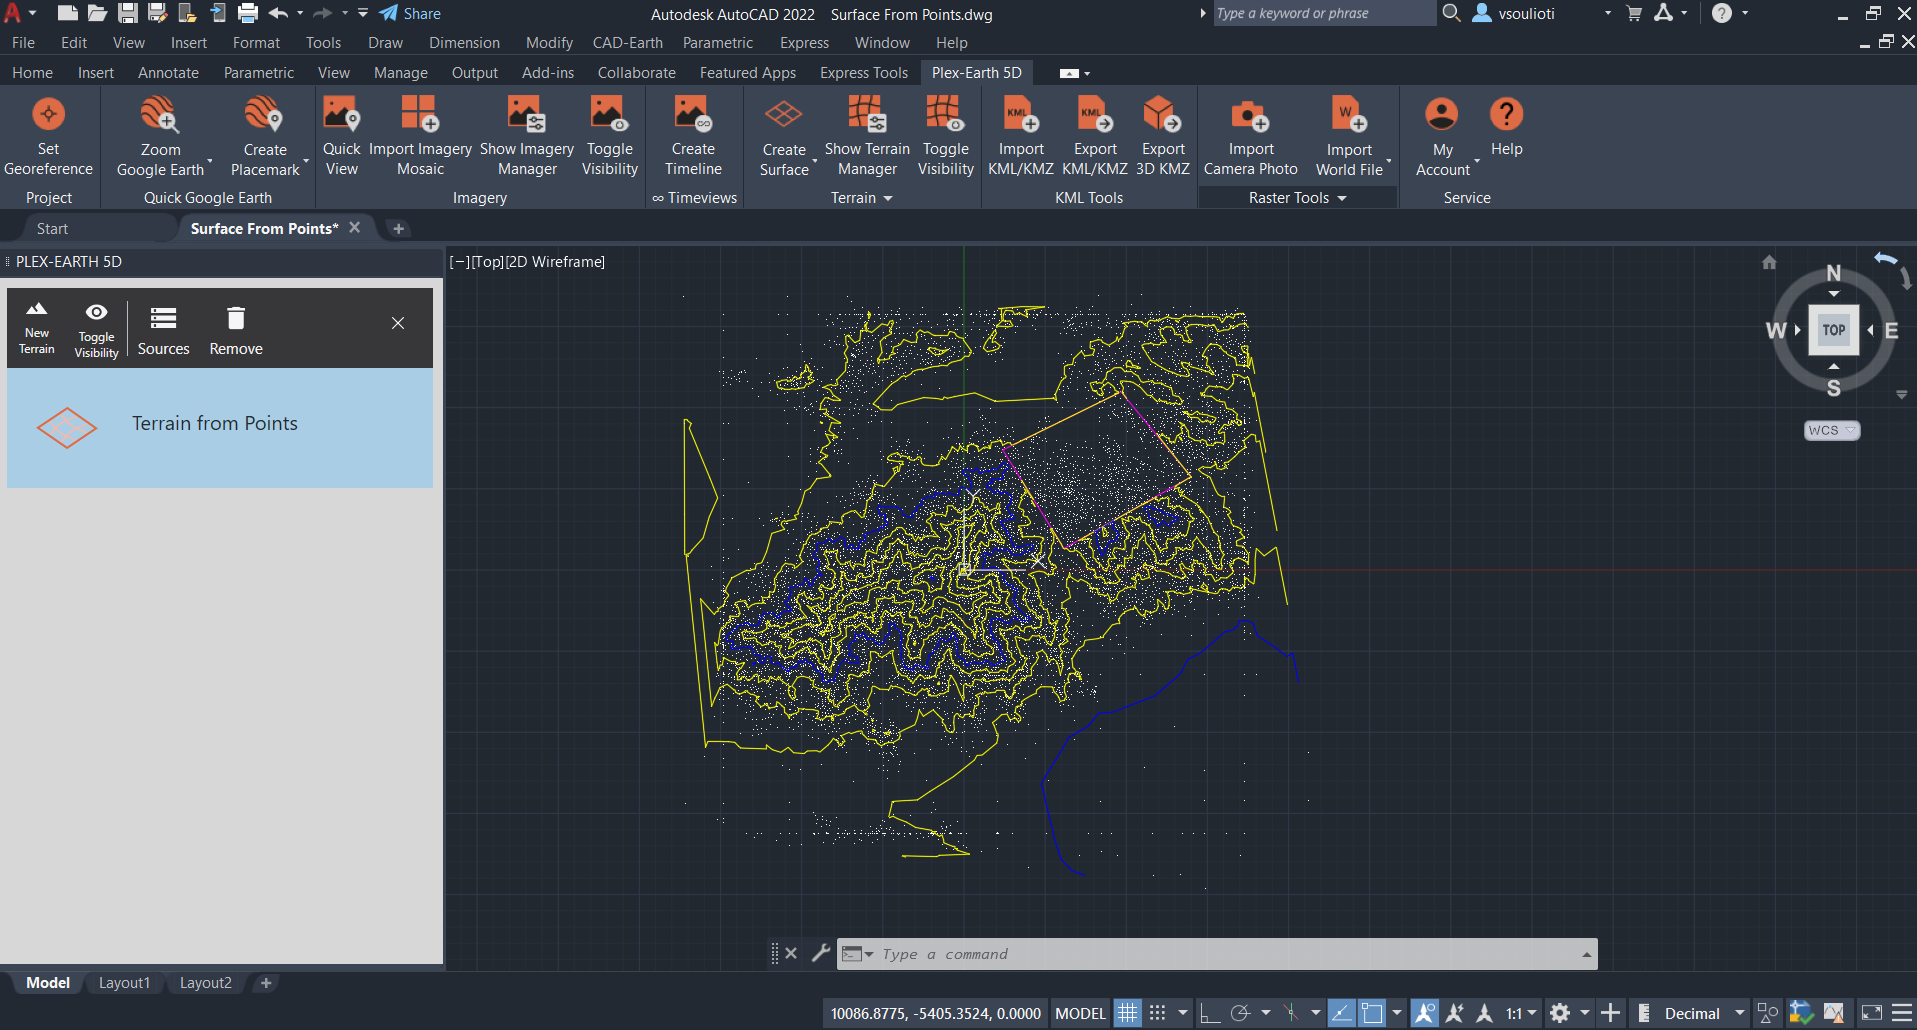Close the terrain manager toolbar
Screen dimensions: 1917x1030
coord(398,323)
